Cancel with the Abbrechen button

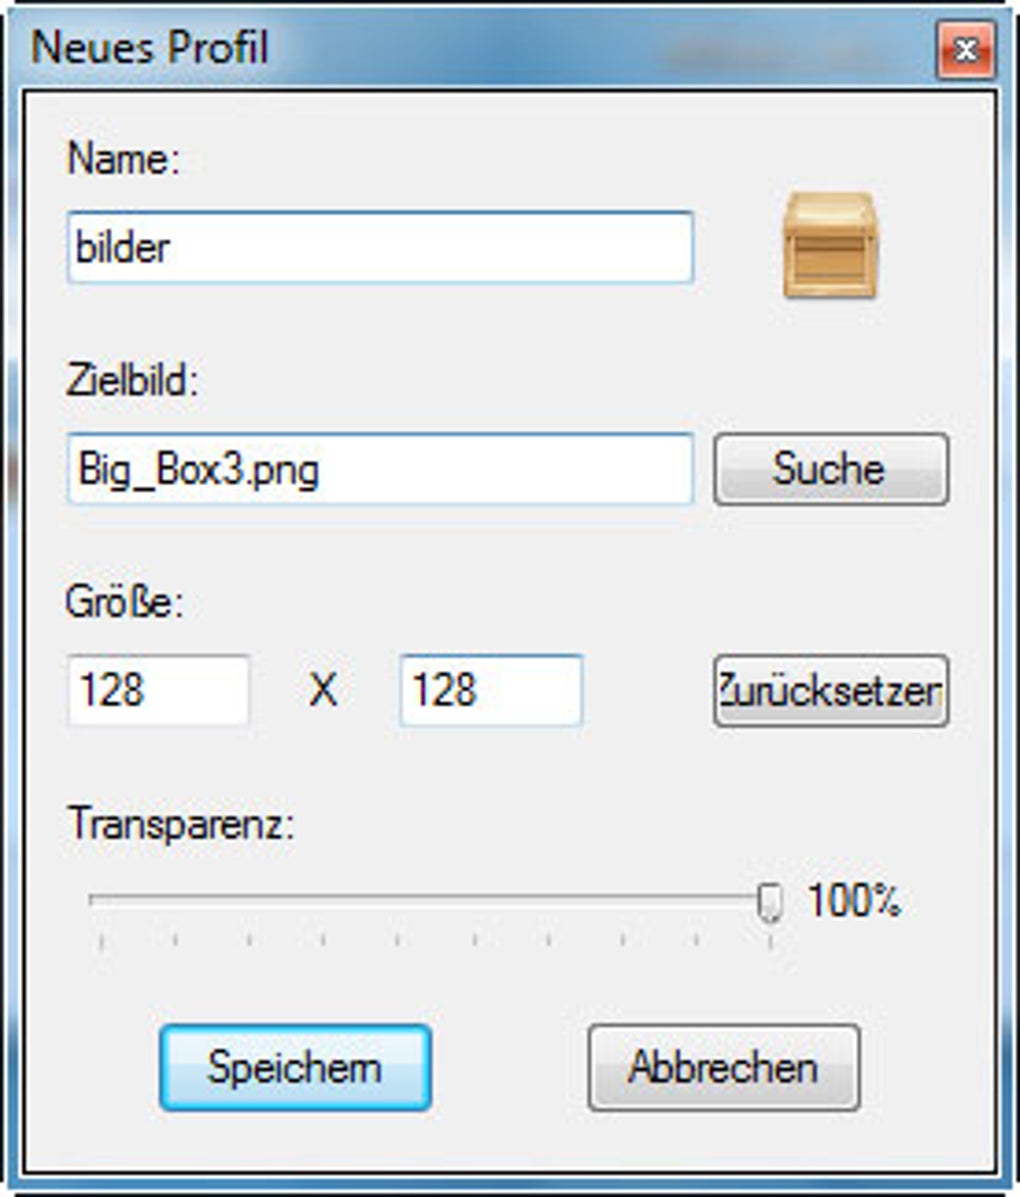point(723,1067)
